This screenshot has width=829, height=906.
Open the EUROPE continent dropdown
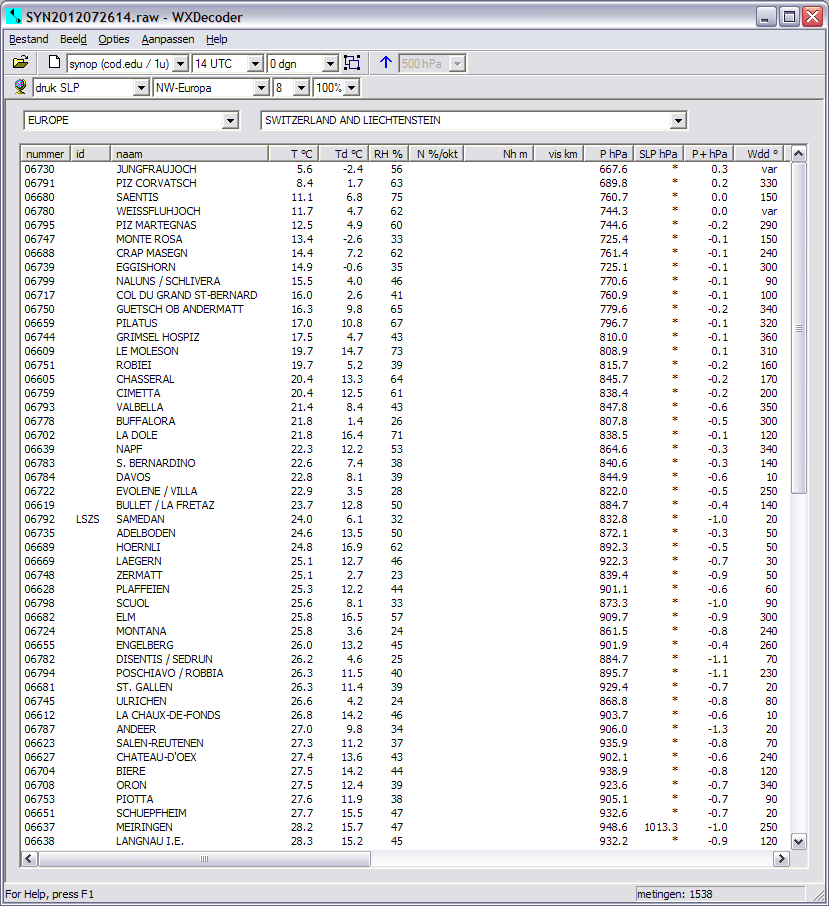(230, 120)
